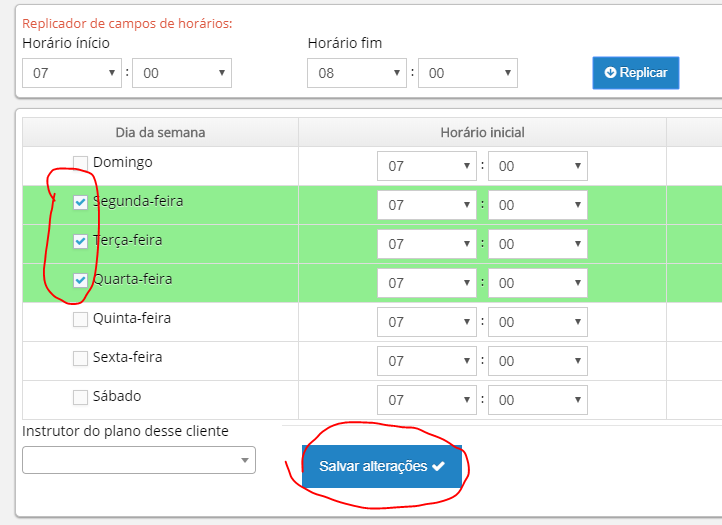Uncheck the Segunda-feira checkbox
The width and height of the screenshot is (722, 525).
tap(80, 202)
